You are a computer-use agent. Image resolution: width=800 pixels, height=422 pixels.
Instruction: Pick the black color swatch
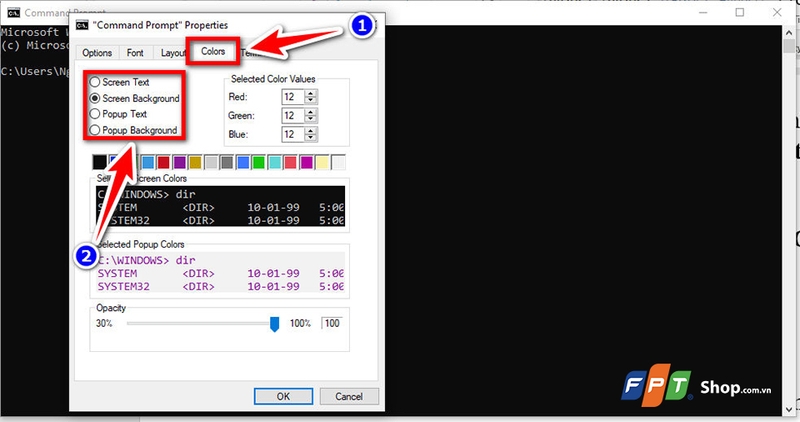pos(99,163)
